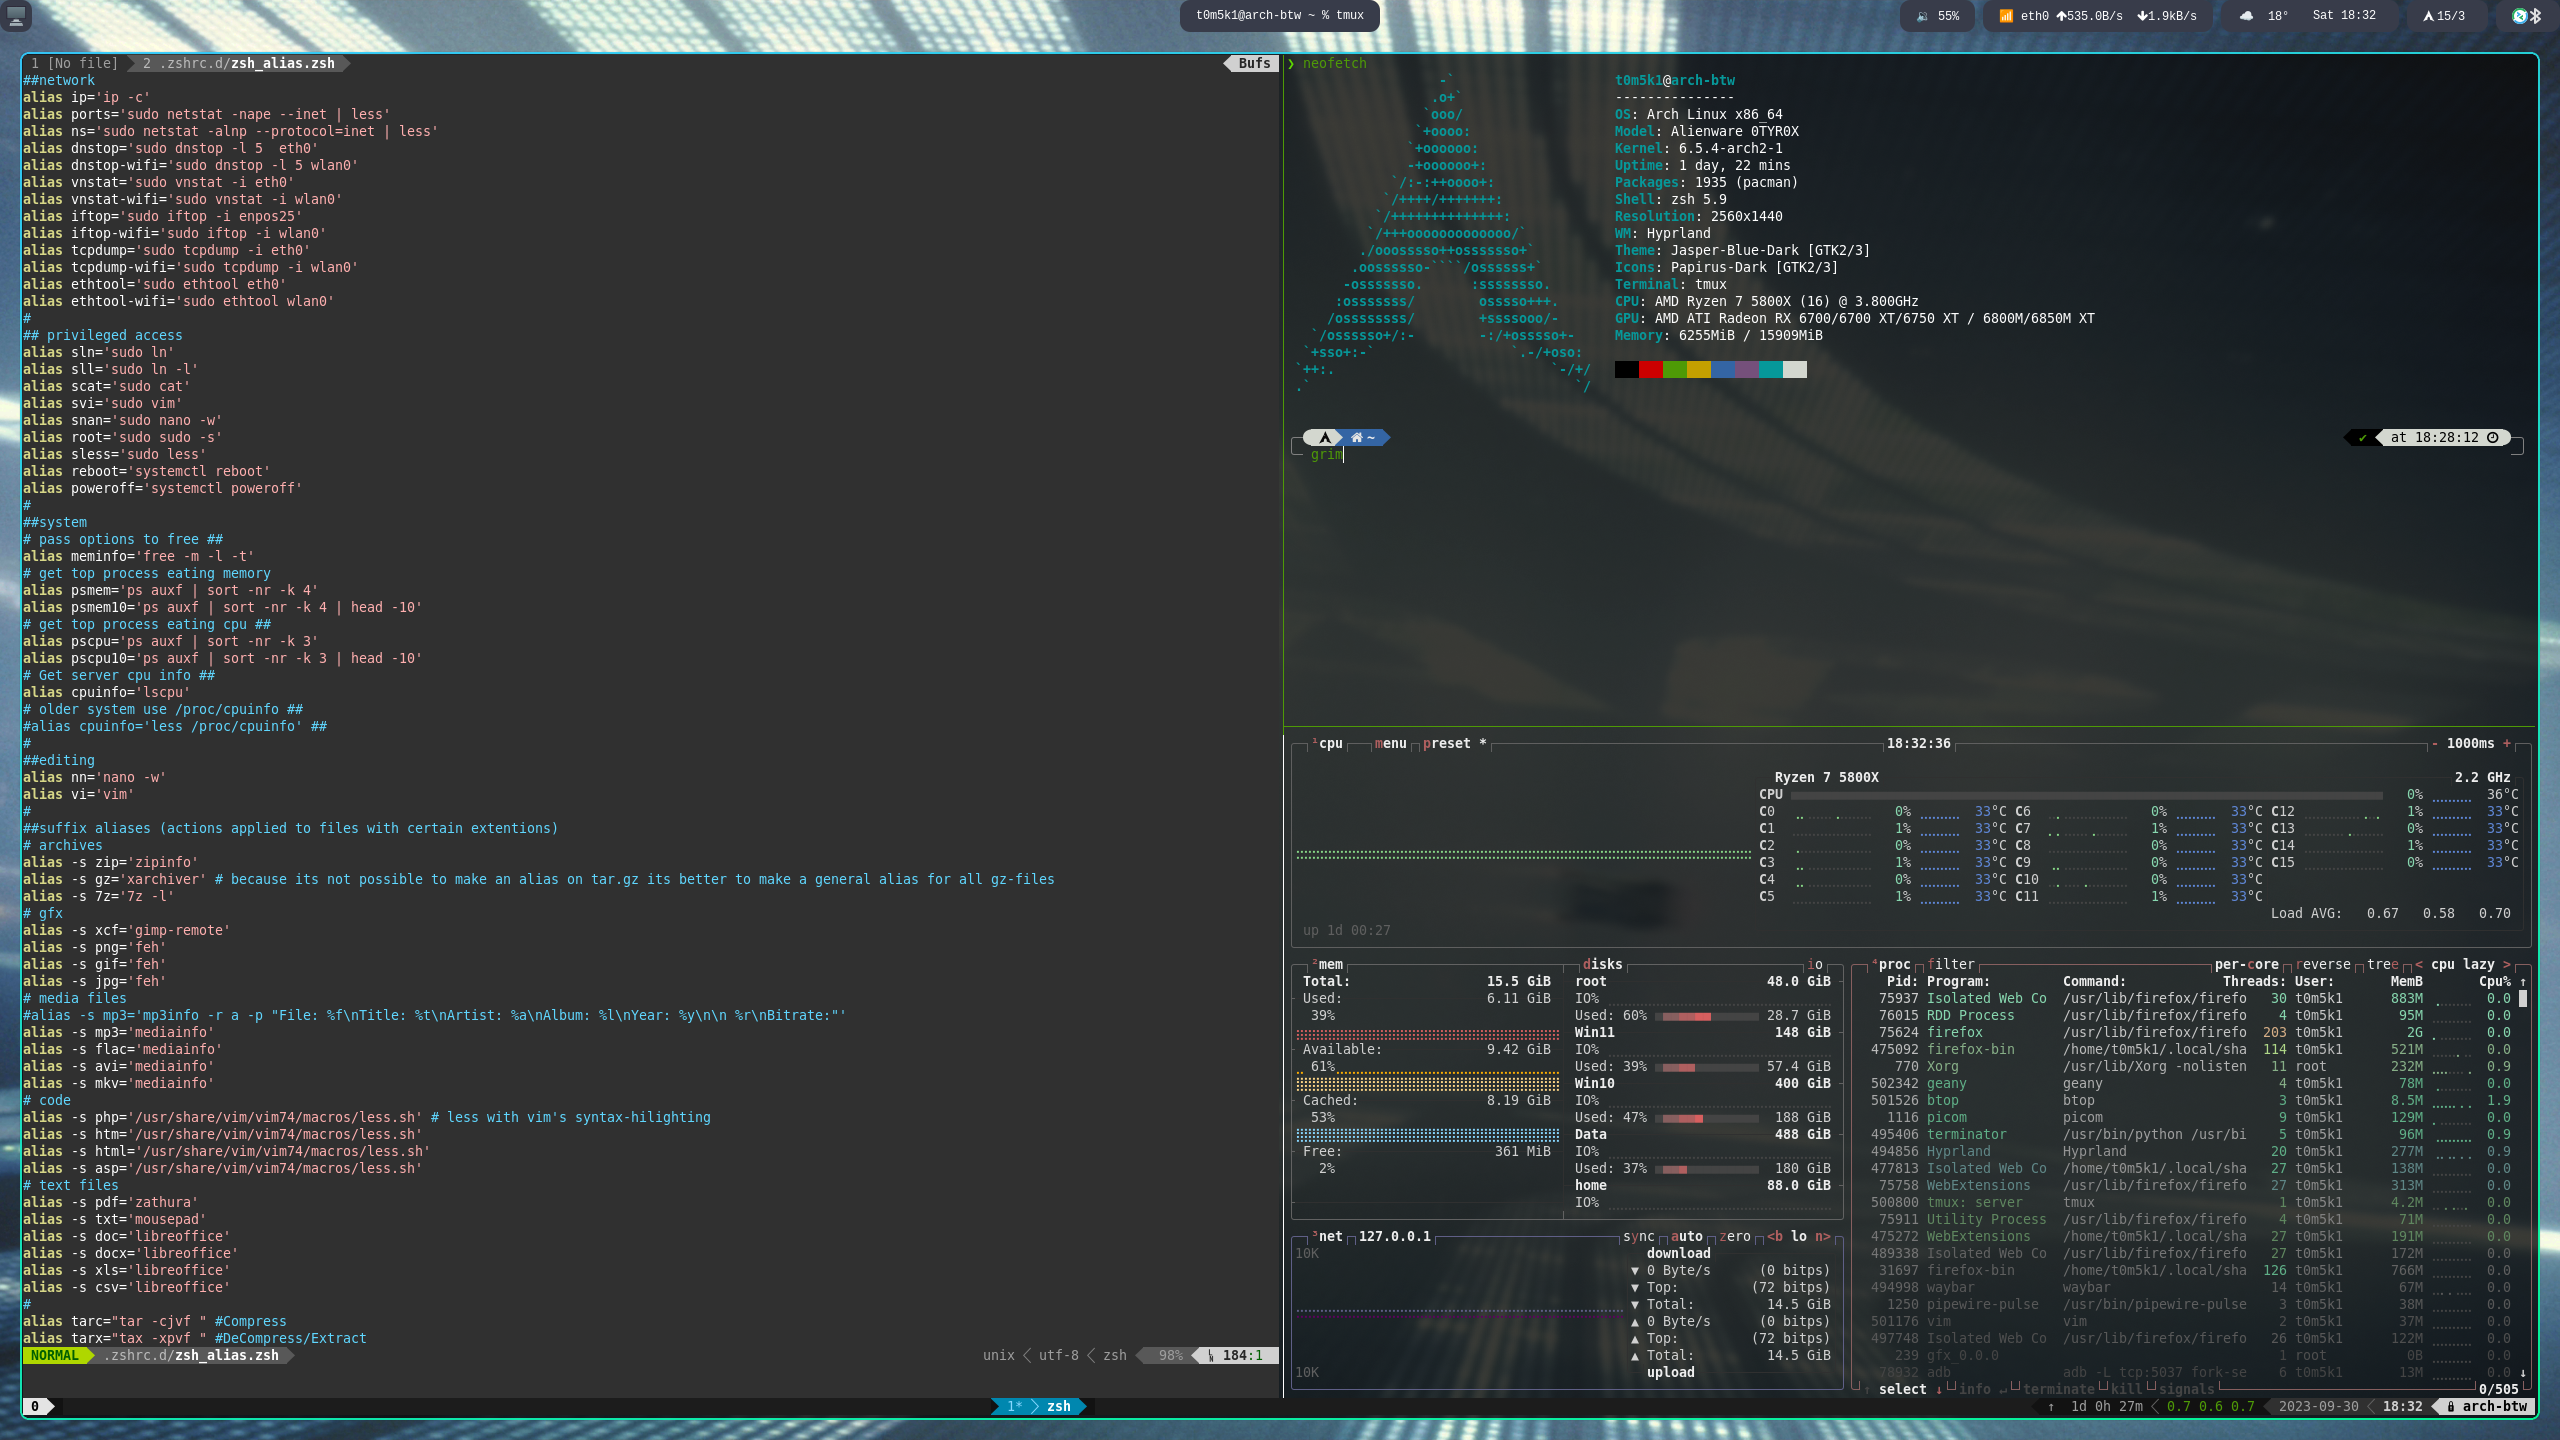The width and height of the screenshot is (2560, 1440).
Task: Click the tmux title module in the top bar
Action: click(x=1279, y=16)
